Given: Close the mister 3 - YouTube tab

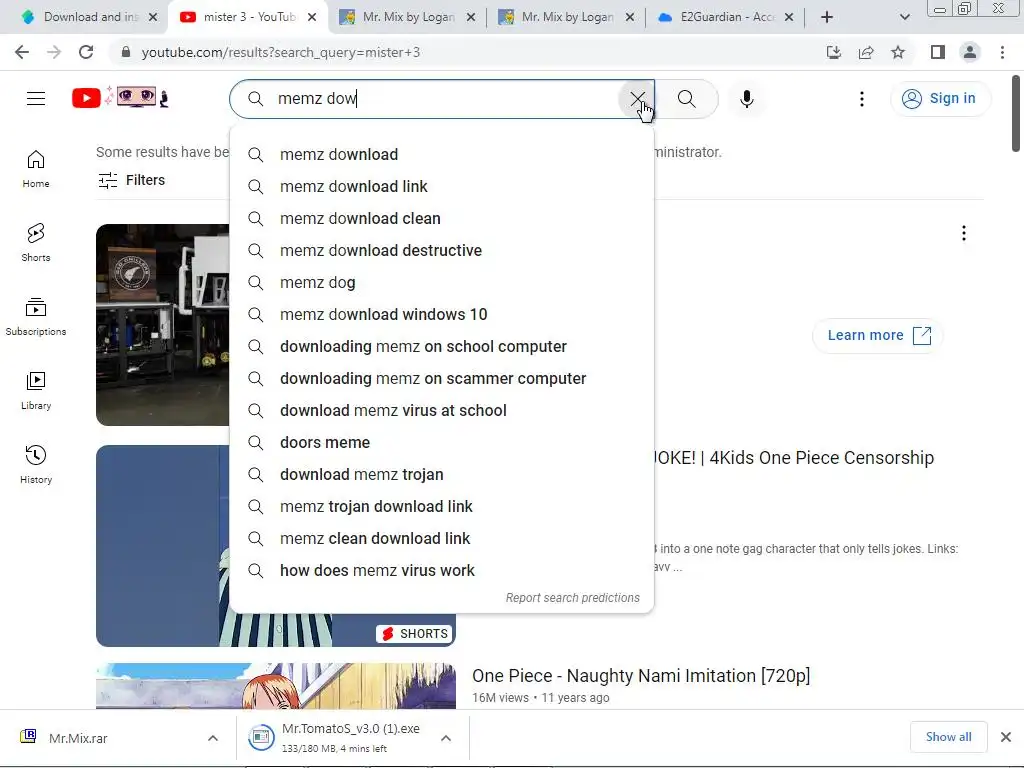Looking at the screenshot, I should coord(312,17).
